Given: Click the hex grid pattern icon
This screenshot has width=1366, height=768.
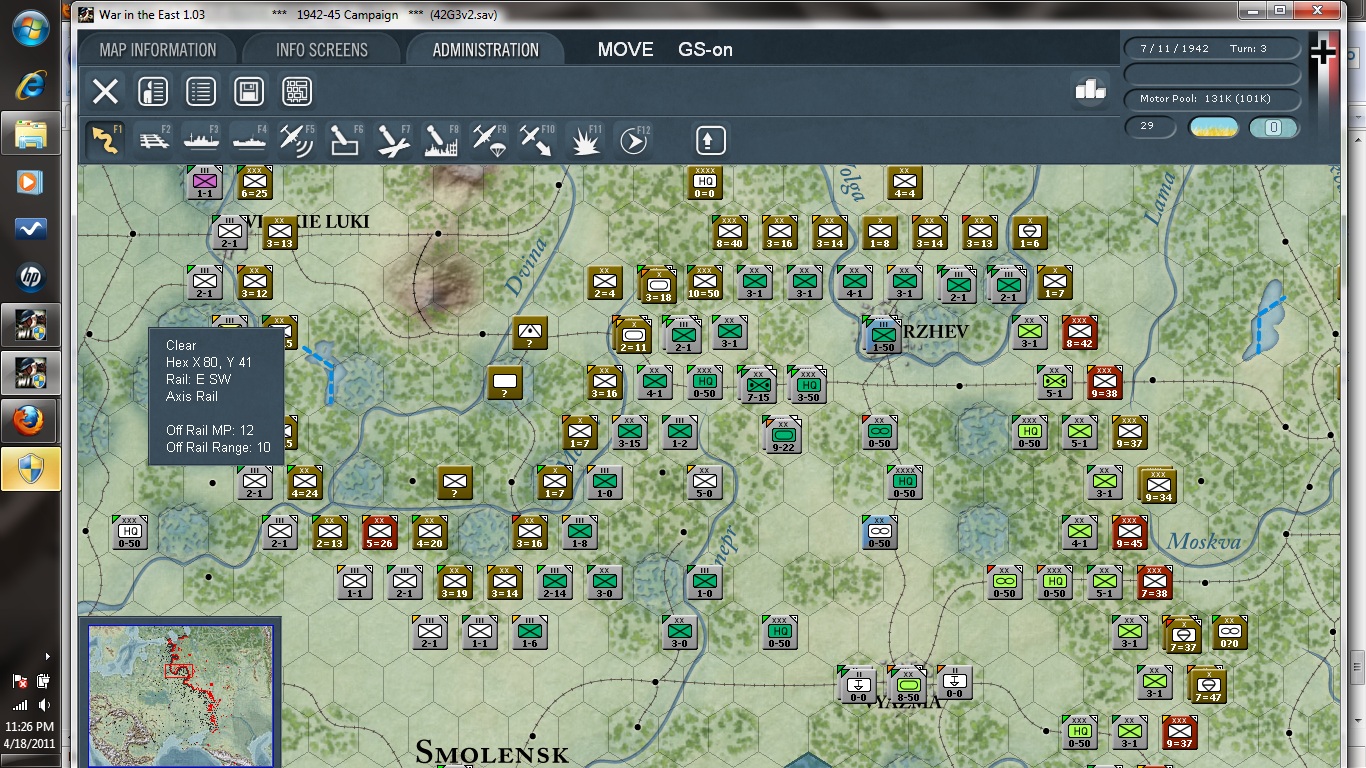Looking at the screenshot, I should point(297,92).
